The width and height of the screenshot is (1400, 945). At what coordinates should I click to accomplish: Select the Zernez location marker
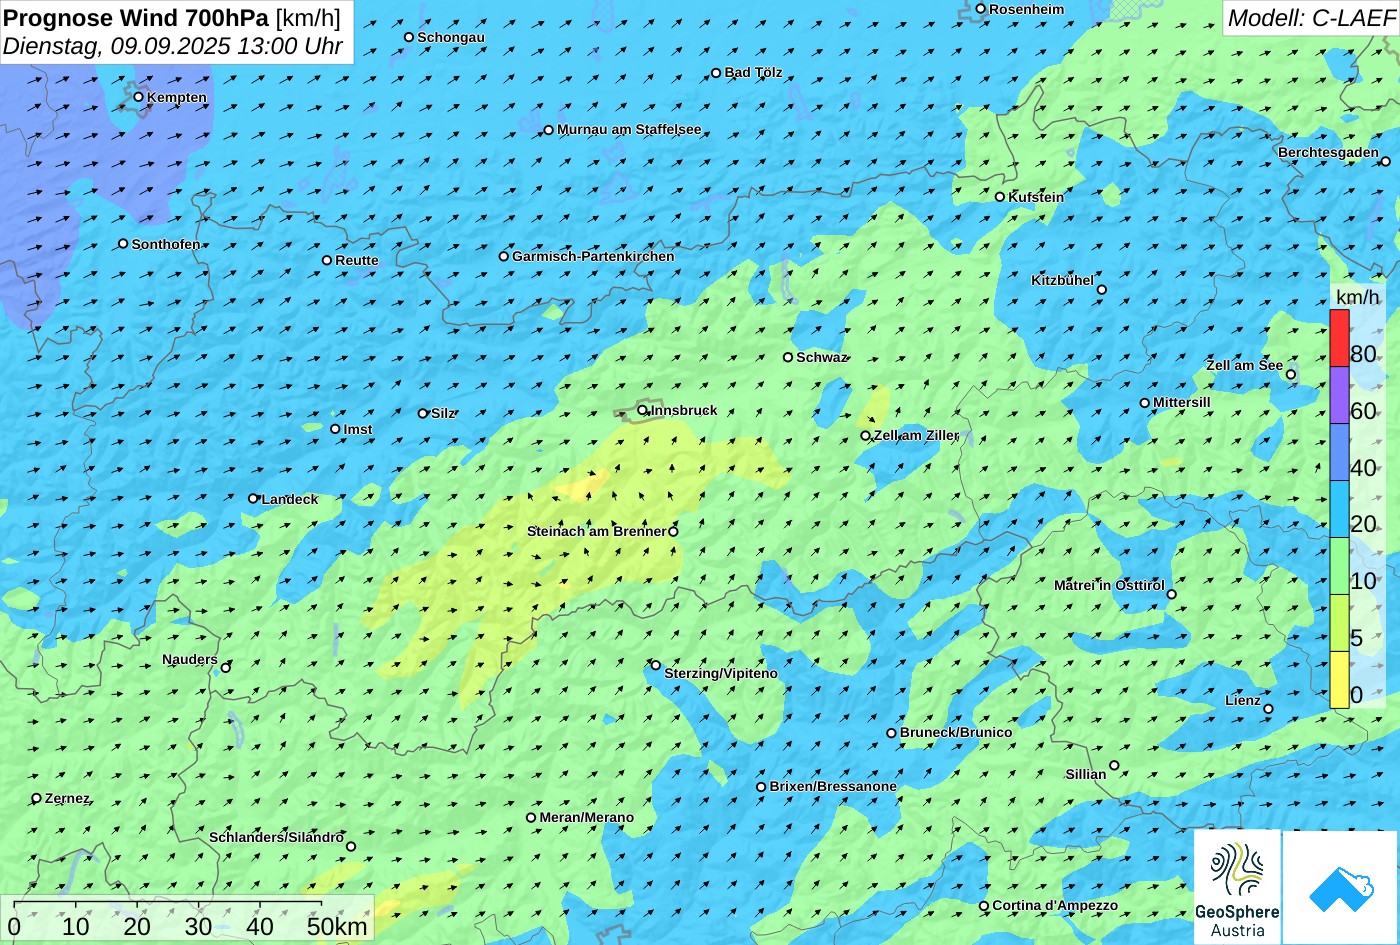[x=37, y=798]
